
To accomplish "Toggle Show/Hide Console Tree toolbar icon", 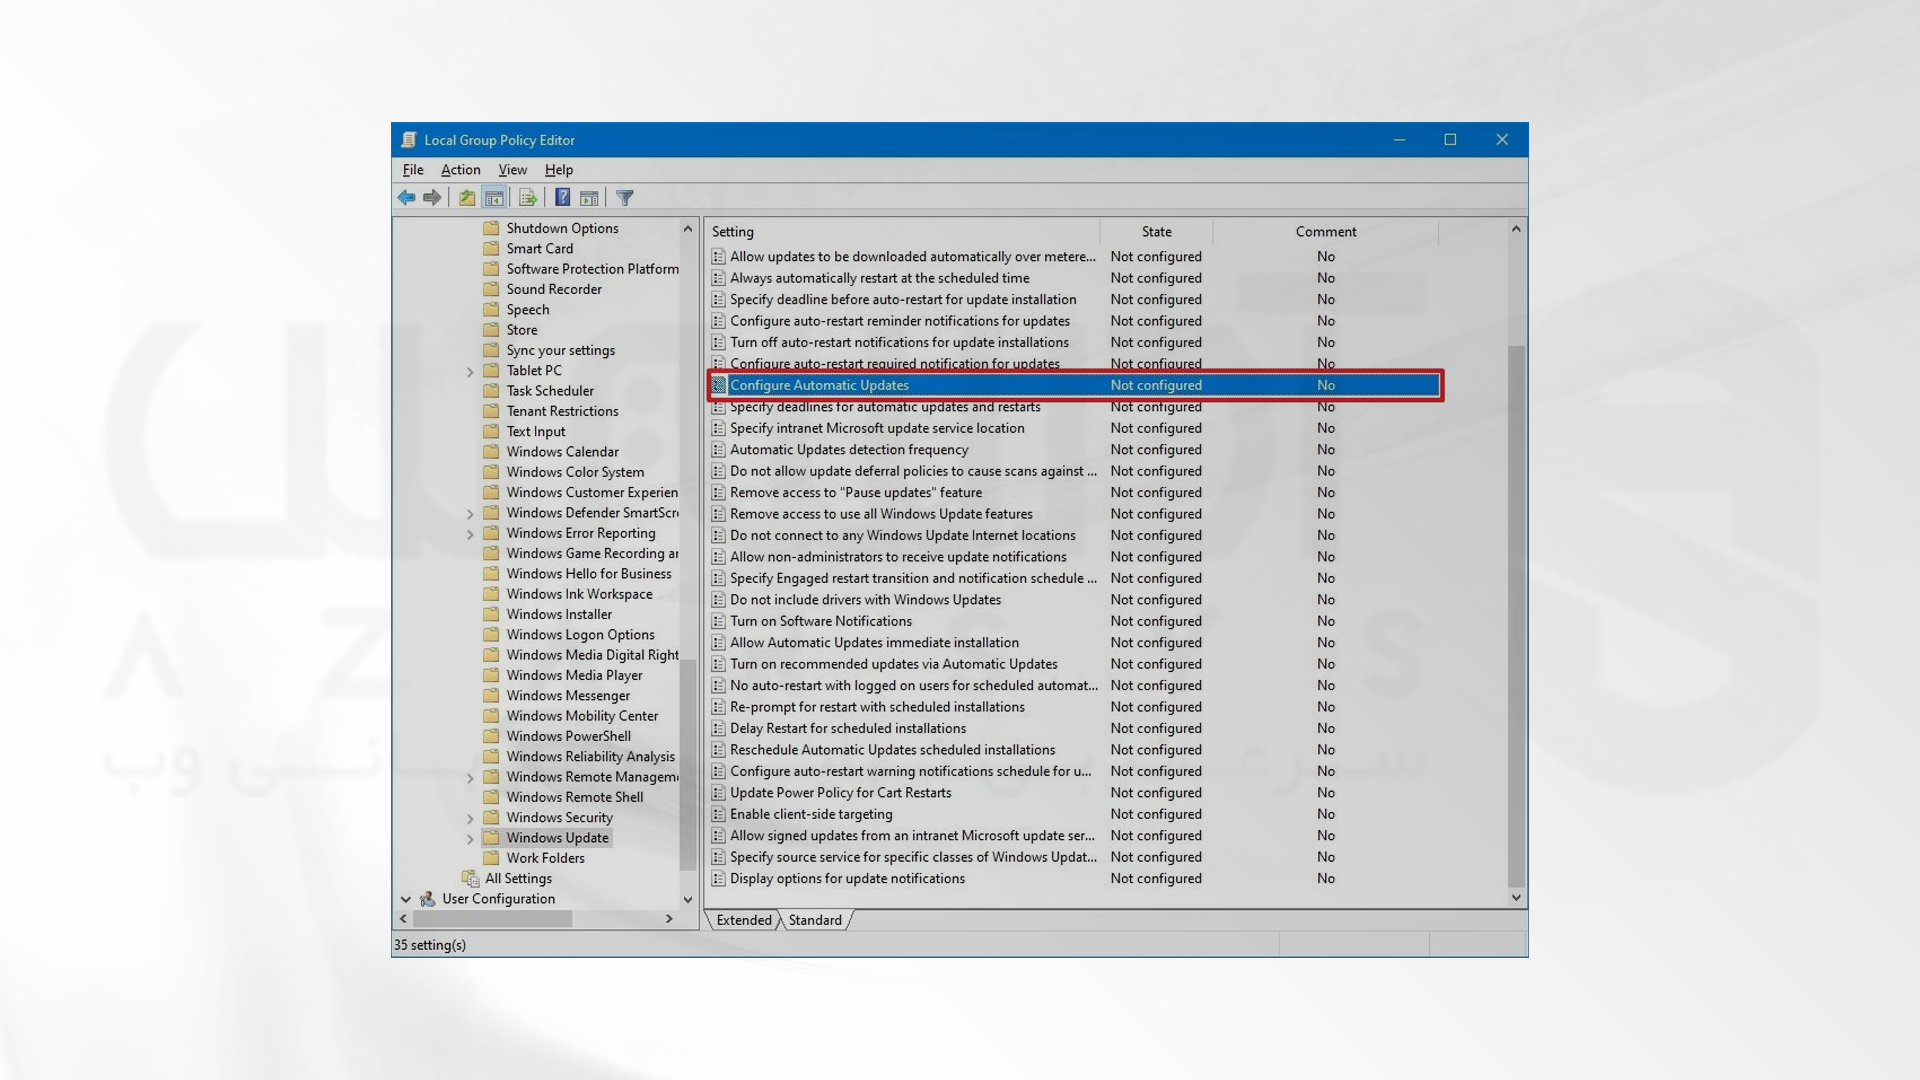I will pyautogui.click(x=494, y=198).
